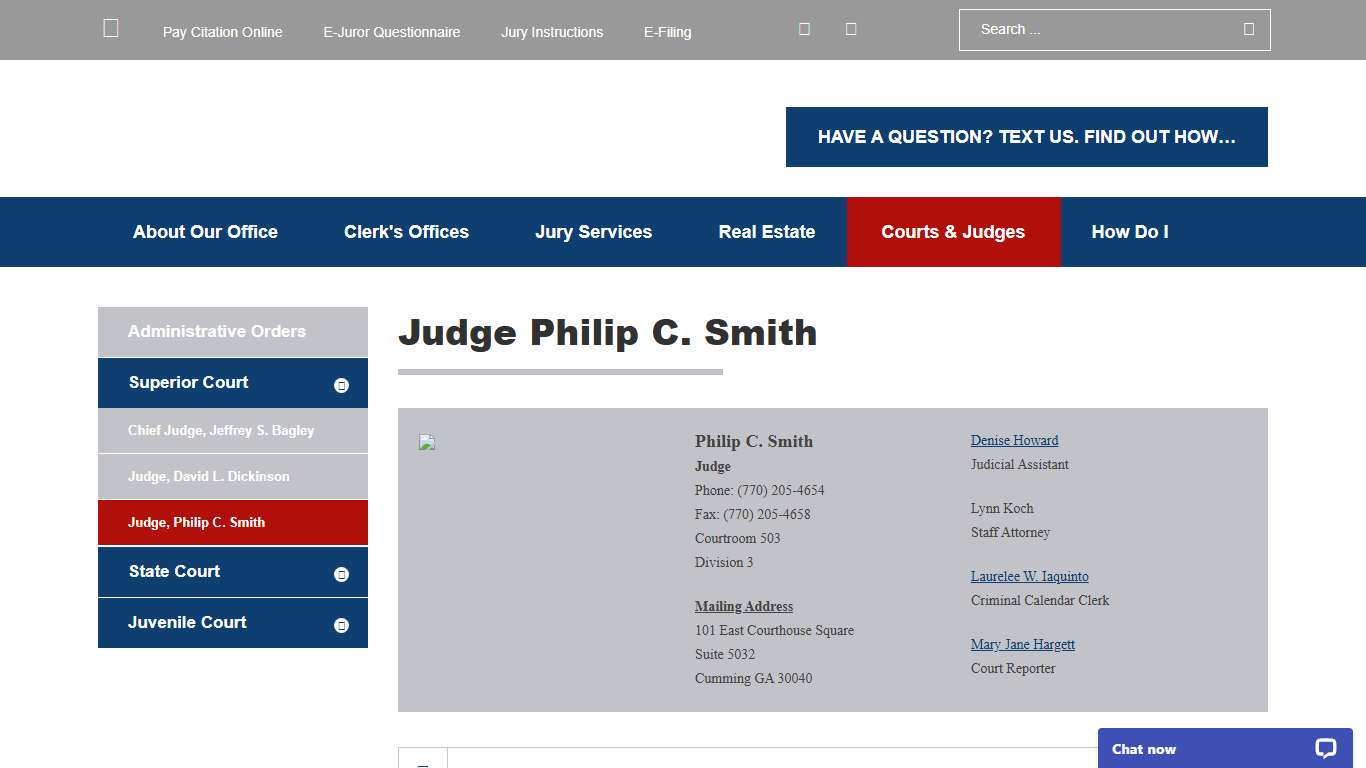Screen dimensions: 1366x768
Task: Click the home icon in the top bar
Action: point(110,28)
